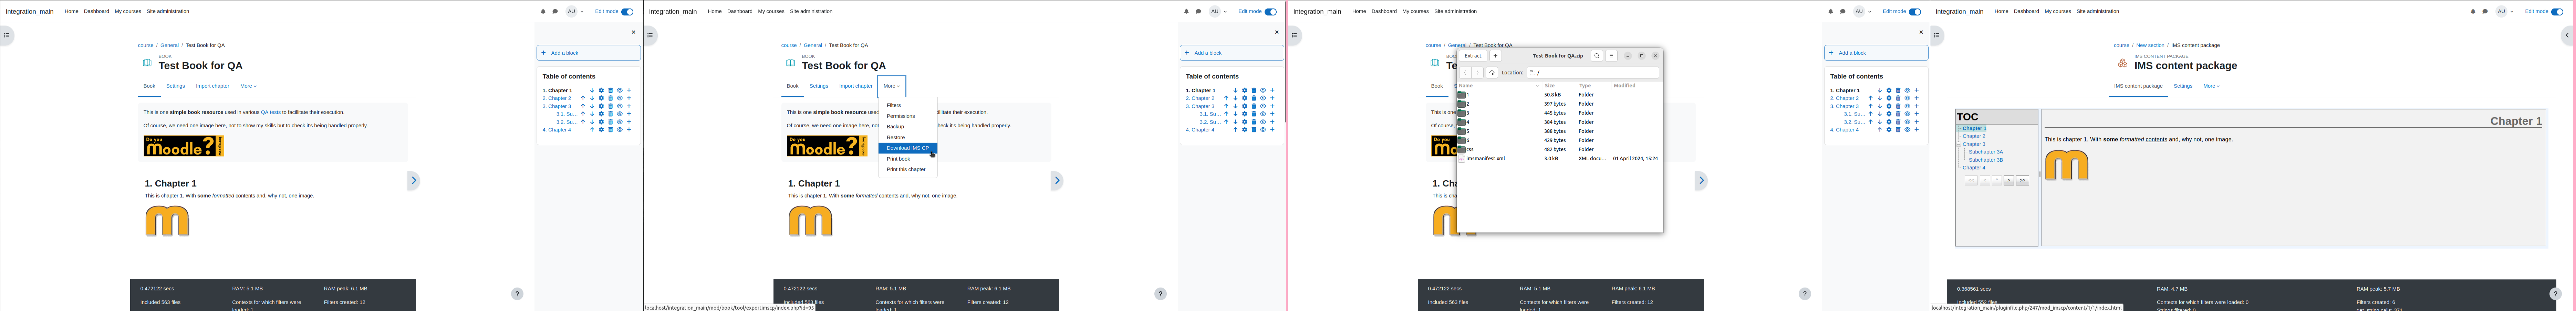Collapse Chapter 3 node in the IMS package TOC
2576x311 pixels.
point(1959,144)
